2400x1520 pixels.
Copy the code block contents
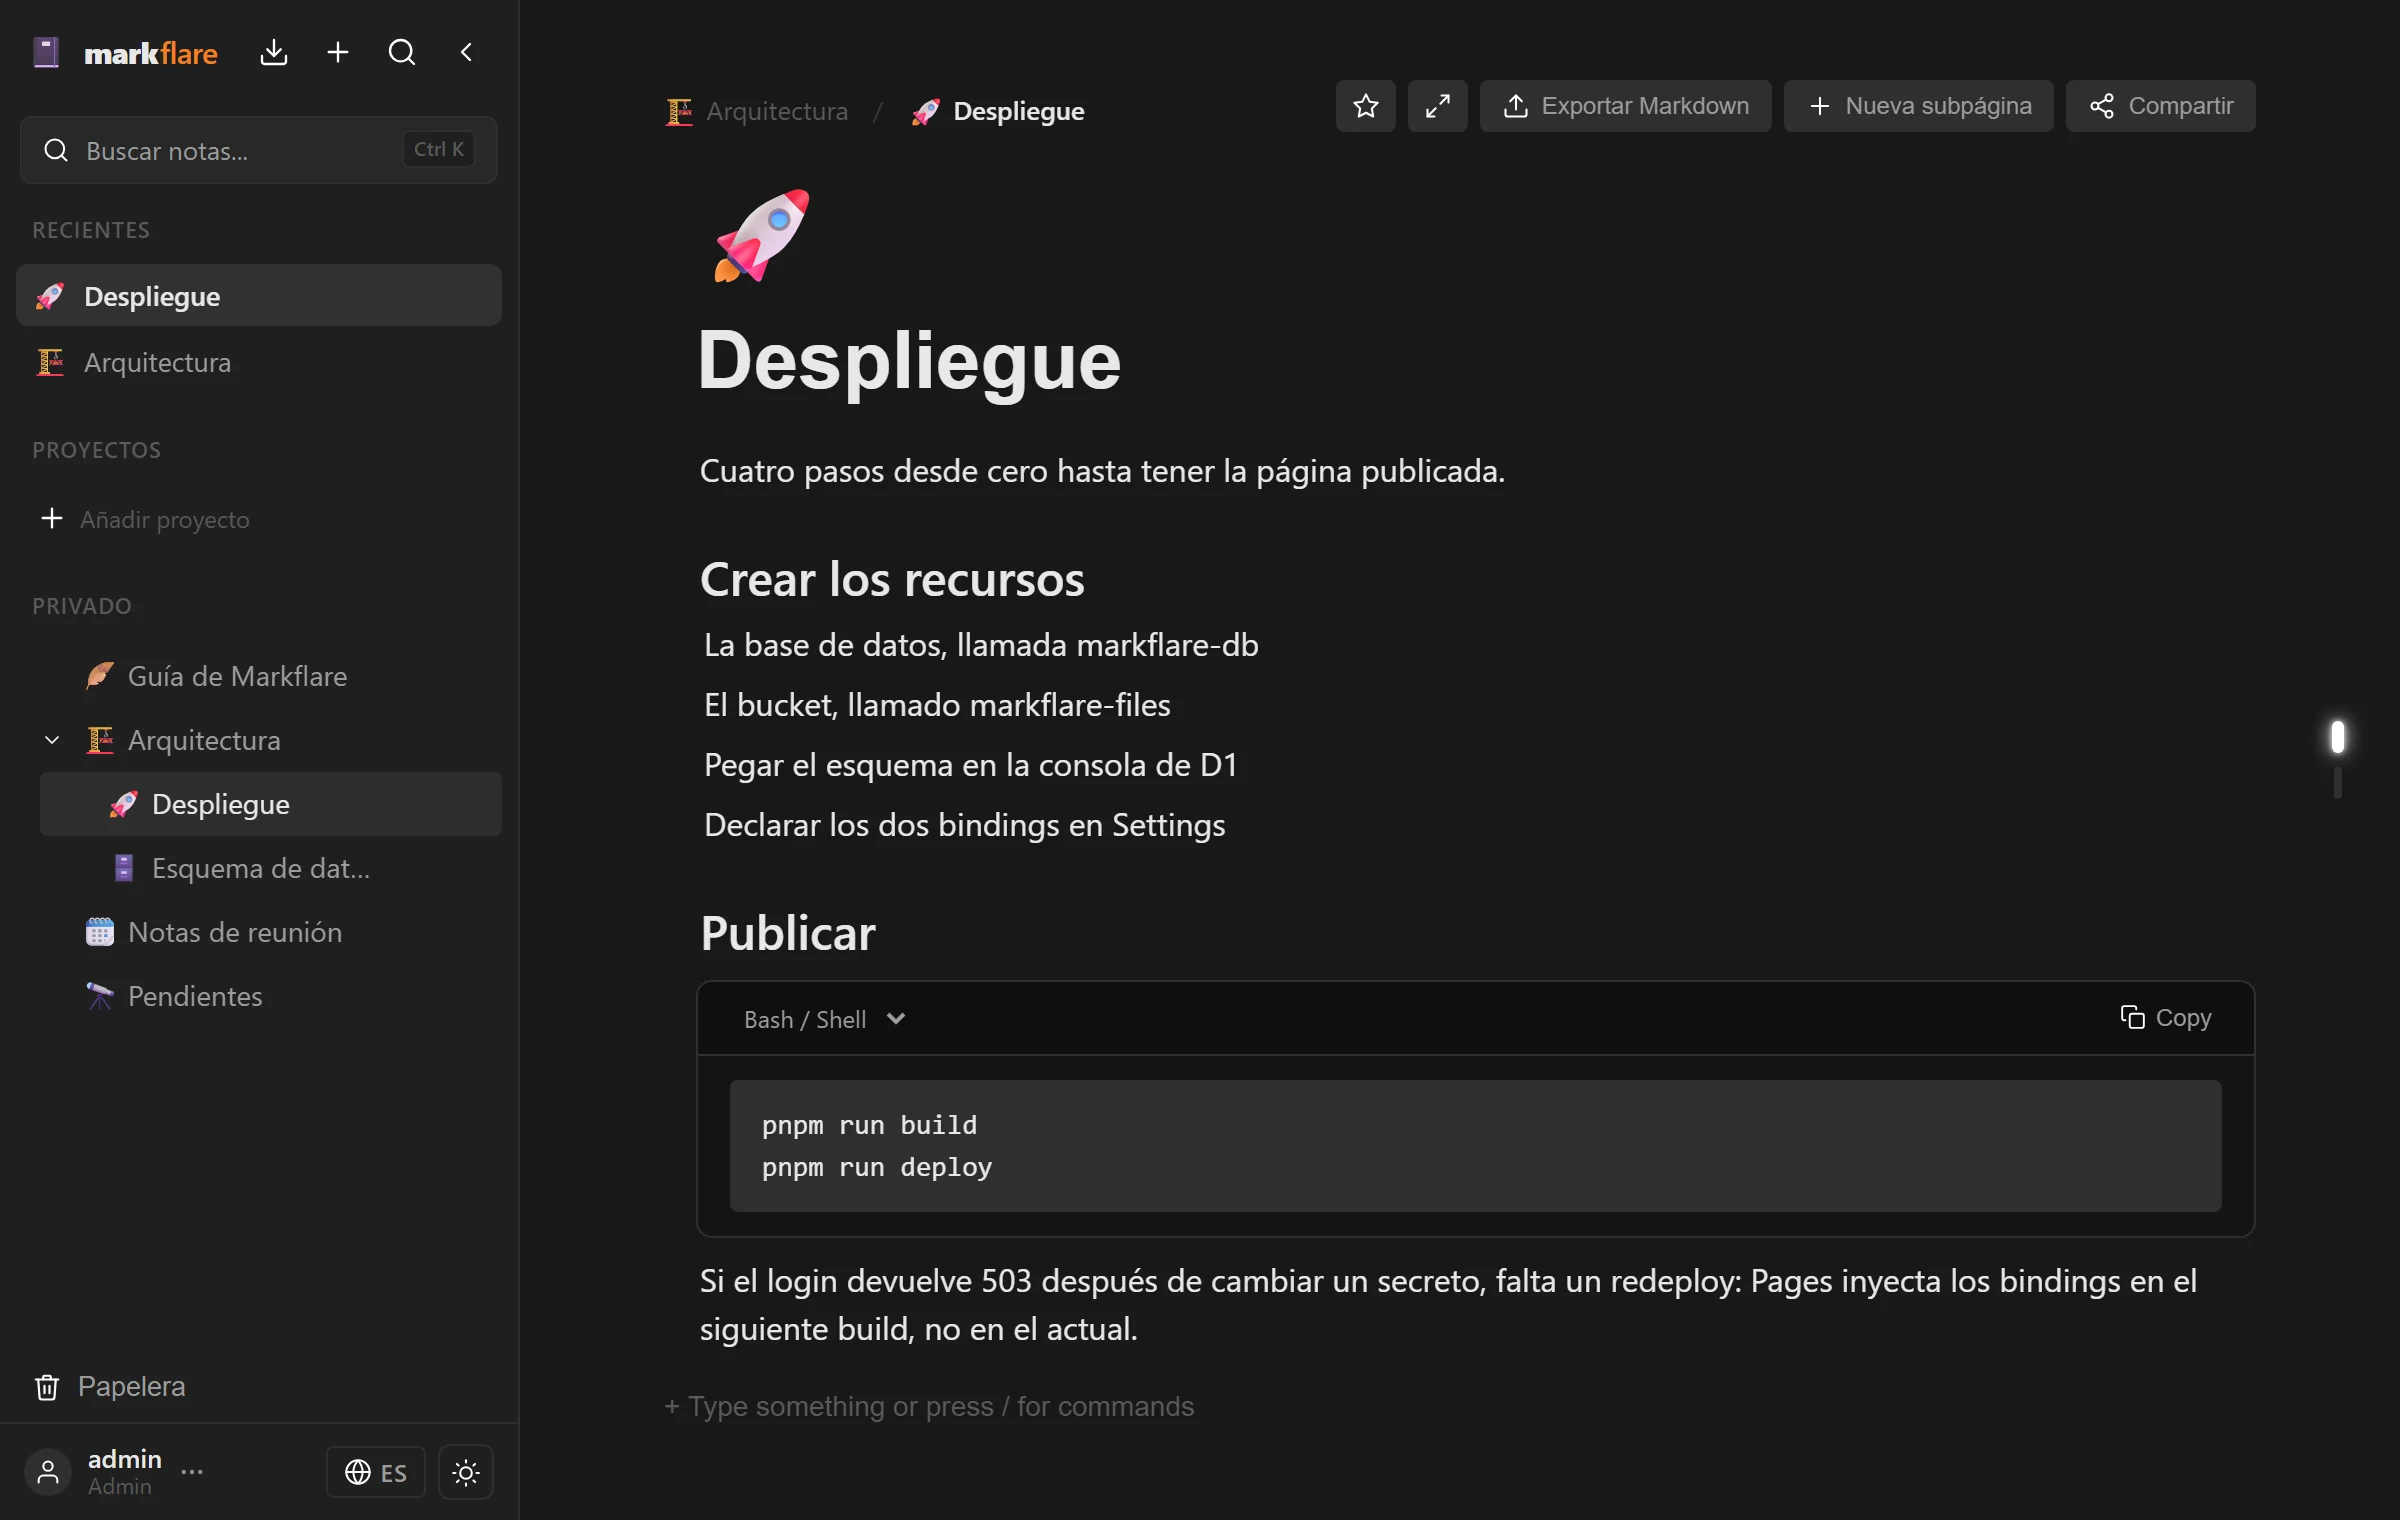click(2166, 1017)
